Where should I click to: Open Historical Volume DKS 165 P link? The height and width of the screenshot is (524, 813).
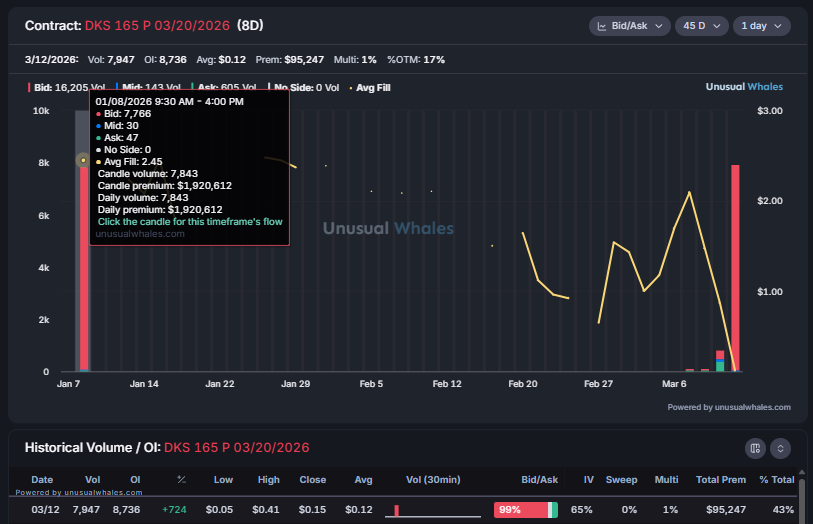coord(236,447)
